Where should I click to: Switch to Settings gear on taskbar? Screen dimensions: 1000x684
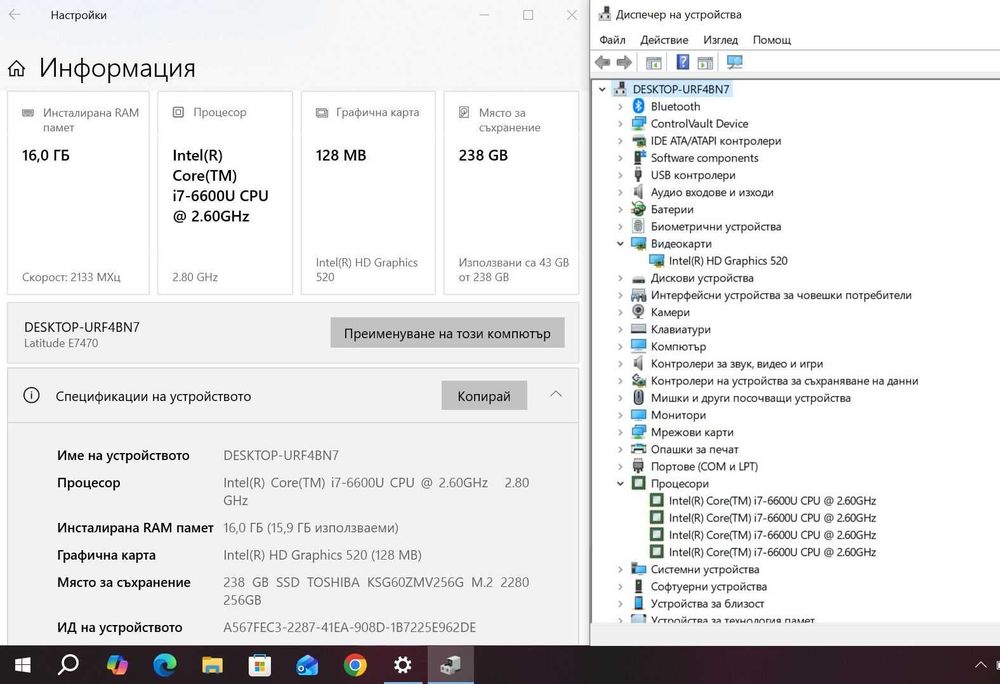402,665
